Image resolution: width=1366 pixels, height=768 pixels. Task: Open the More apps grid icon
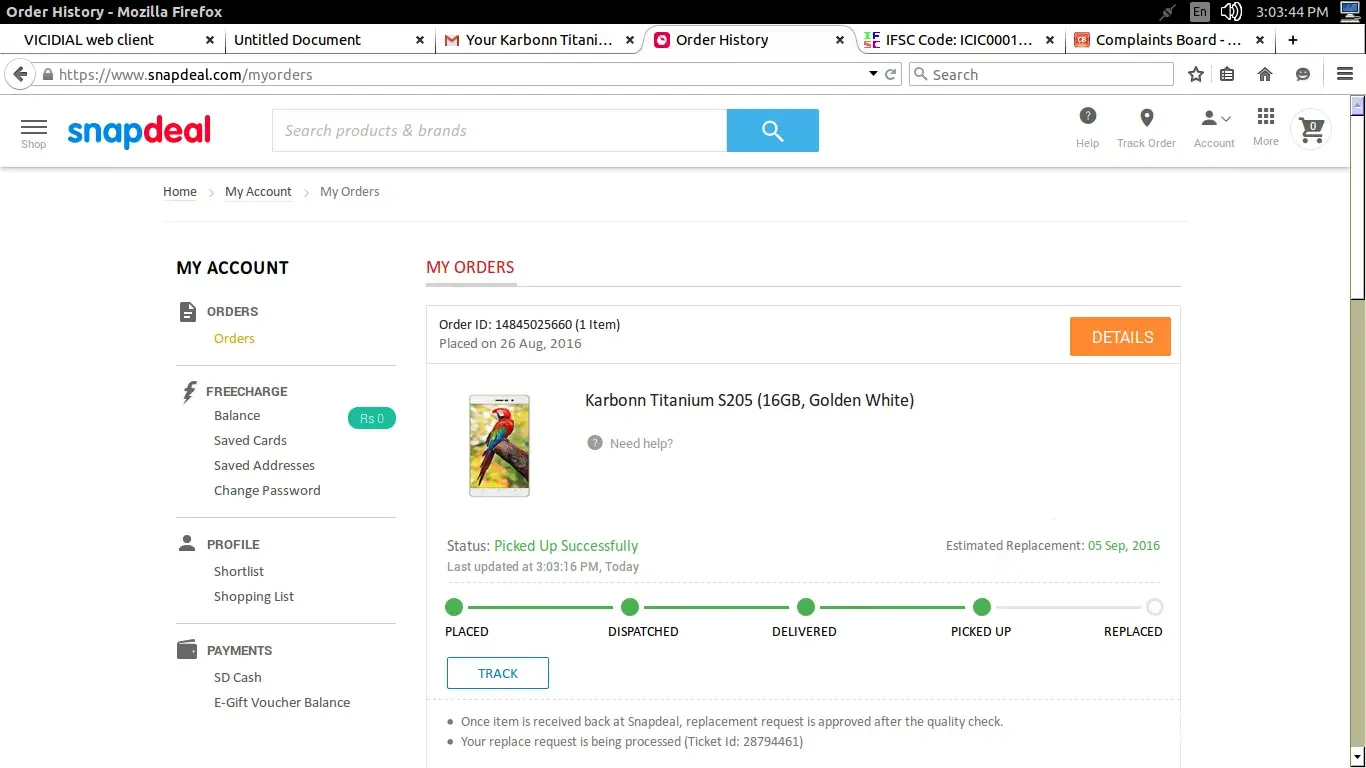click(x=1266, y=118)
